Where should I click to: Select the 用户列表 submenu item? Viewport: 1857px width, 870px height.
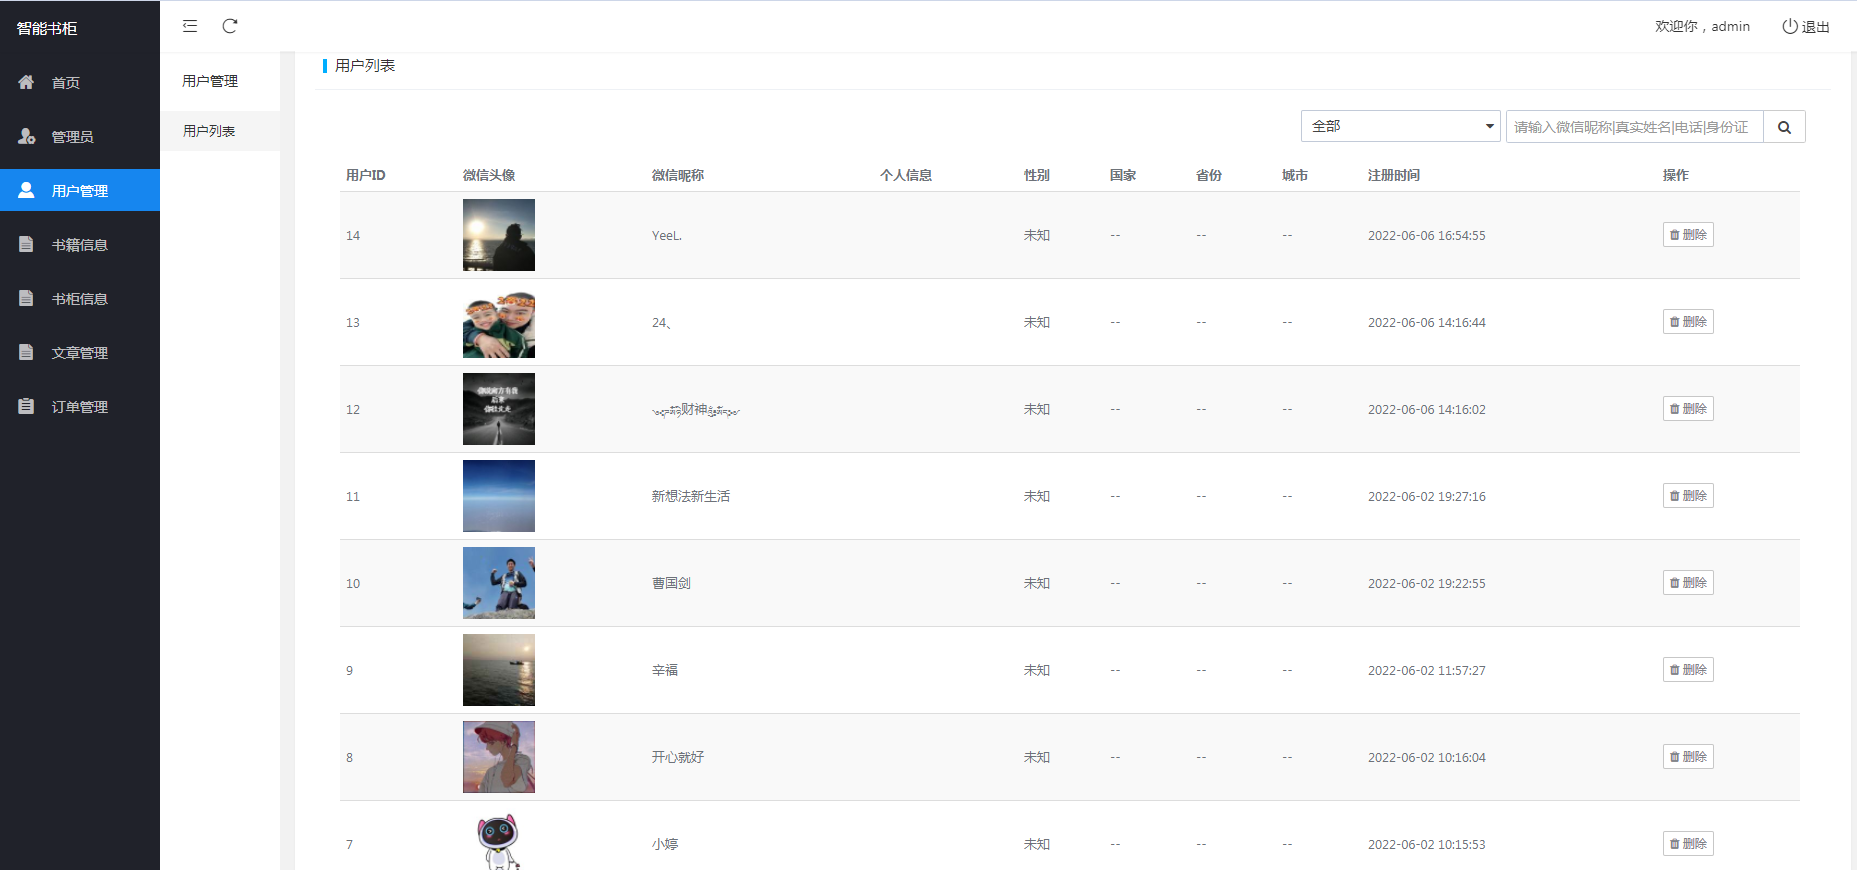(209, 131)
